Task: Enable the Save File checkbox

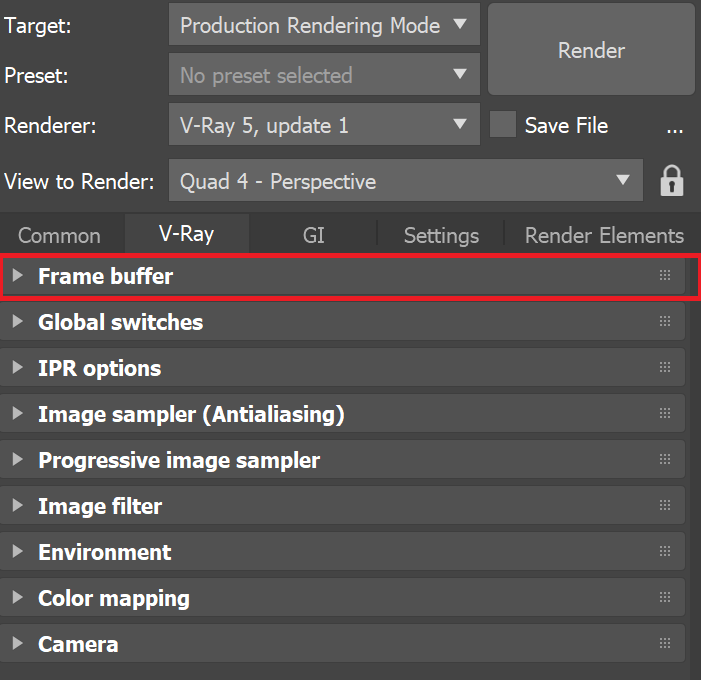Action: tap(503, 125)
